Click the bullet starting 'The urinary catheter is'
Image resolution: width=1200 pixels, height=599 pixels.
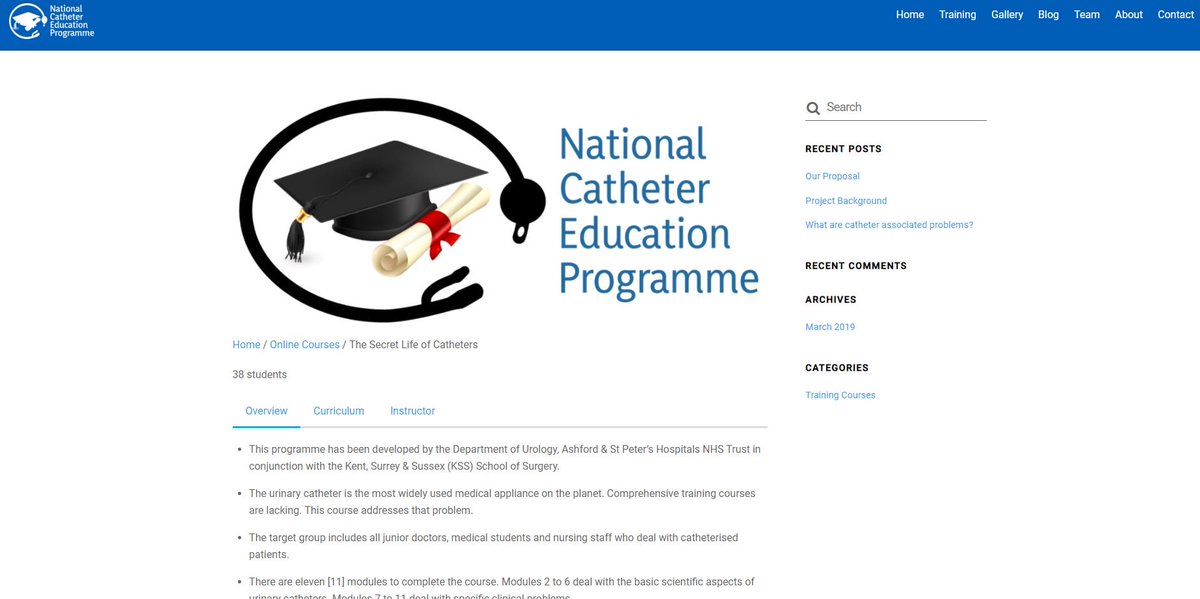point(502,502)
